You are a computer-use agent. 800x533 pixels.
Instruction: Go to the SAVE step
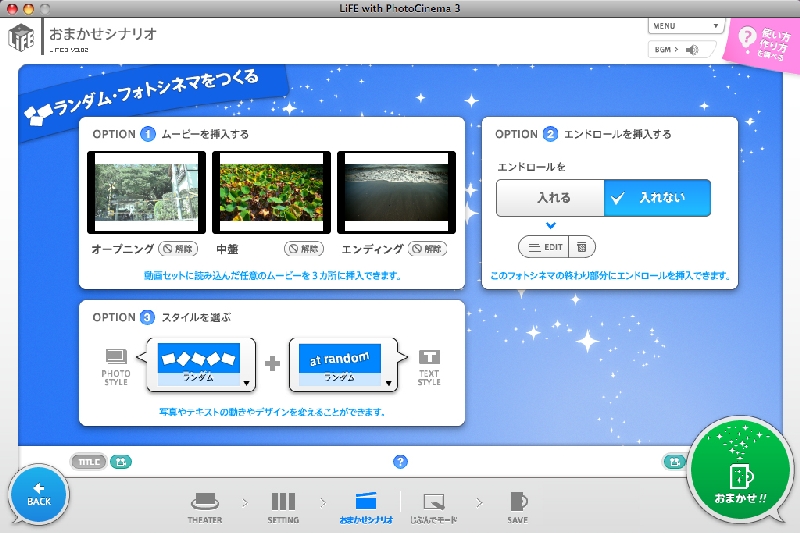517,507
